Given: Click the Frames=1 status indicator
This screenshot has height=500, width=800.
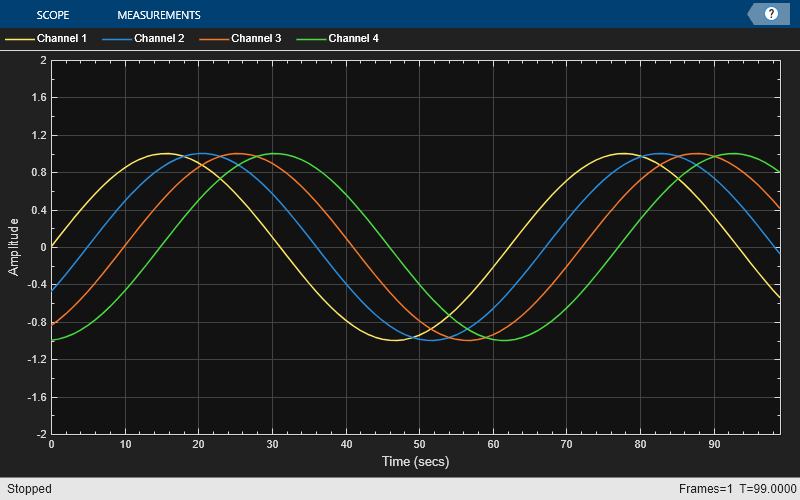Looking at the screenshot, I should [x=706, y=489].
